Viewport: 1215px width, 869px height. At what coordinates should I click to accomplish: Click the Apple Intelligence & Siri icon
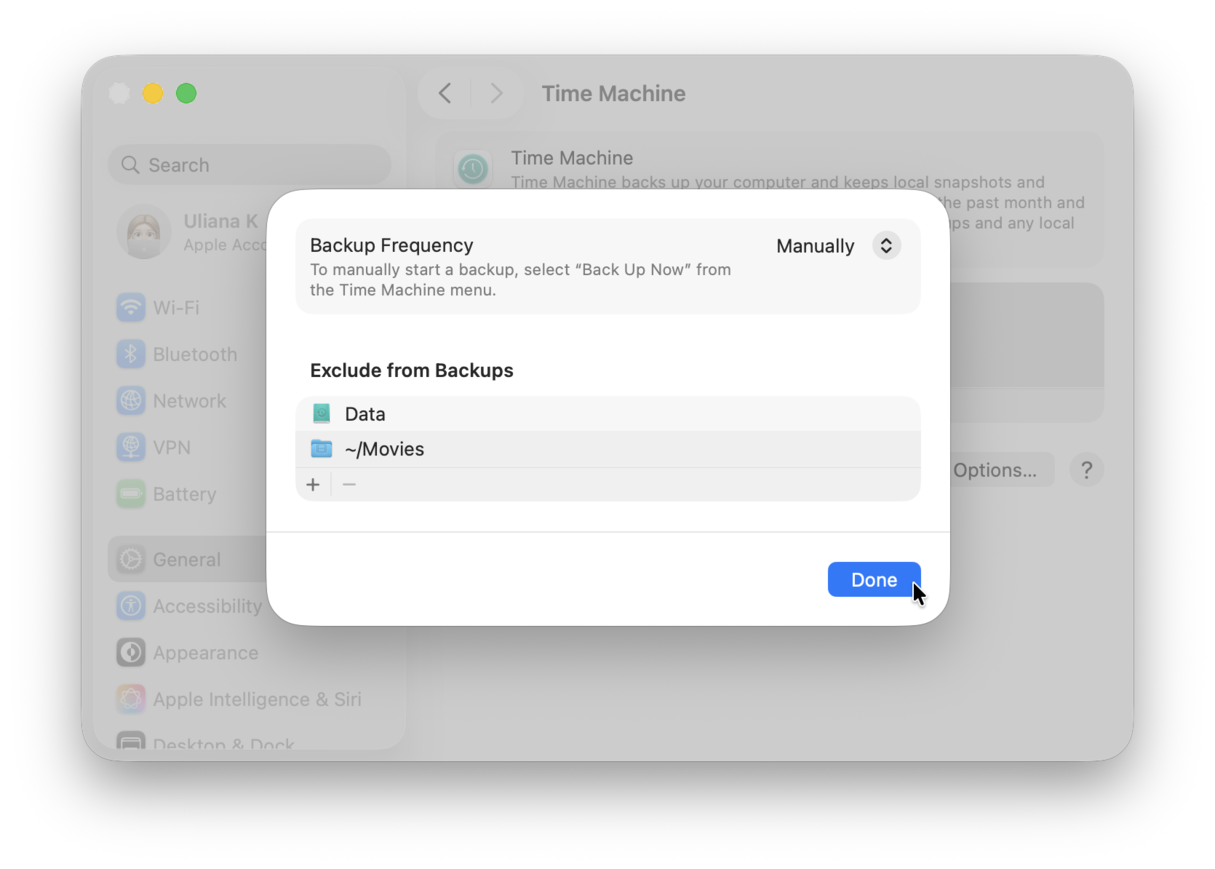(x=131, y=699)
